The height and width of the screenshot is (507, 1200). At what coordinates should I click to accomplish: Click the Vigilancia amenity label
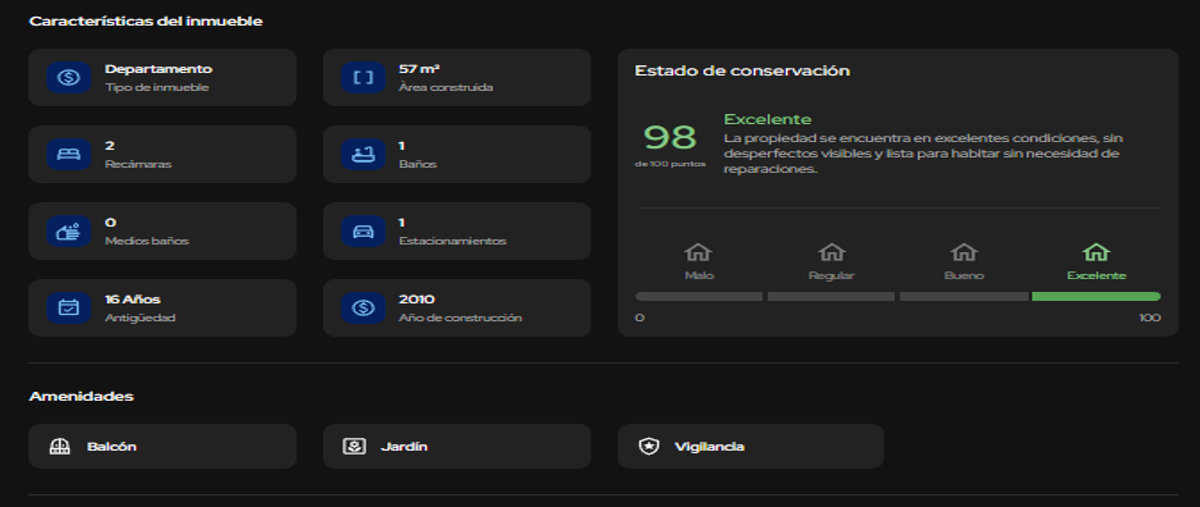[709, 447]
